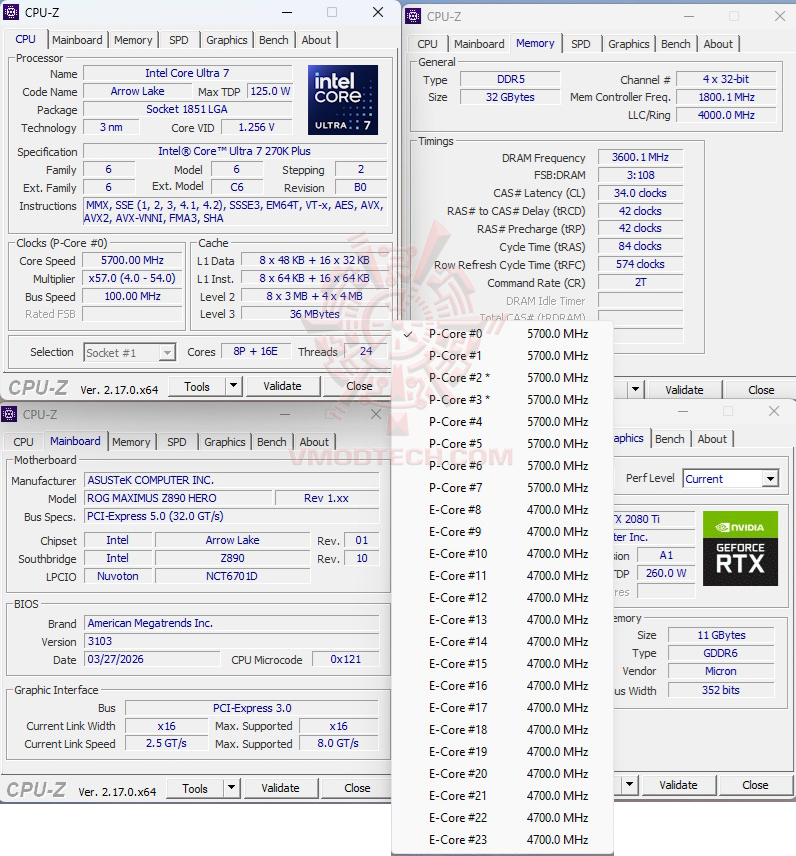The height and width of the screenshot is (856, 796).
Task: Click Validate in the Memory window
Action: (684, 390)
